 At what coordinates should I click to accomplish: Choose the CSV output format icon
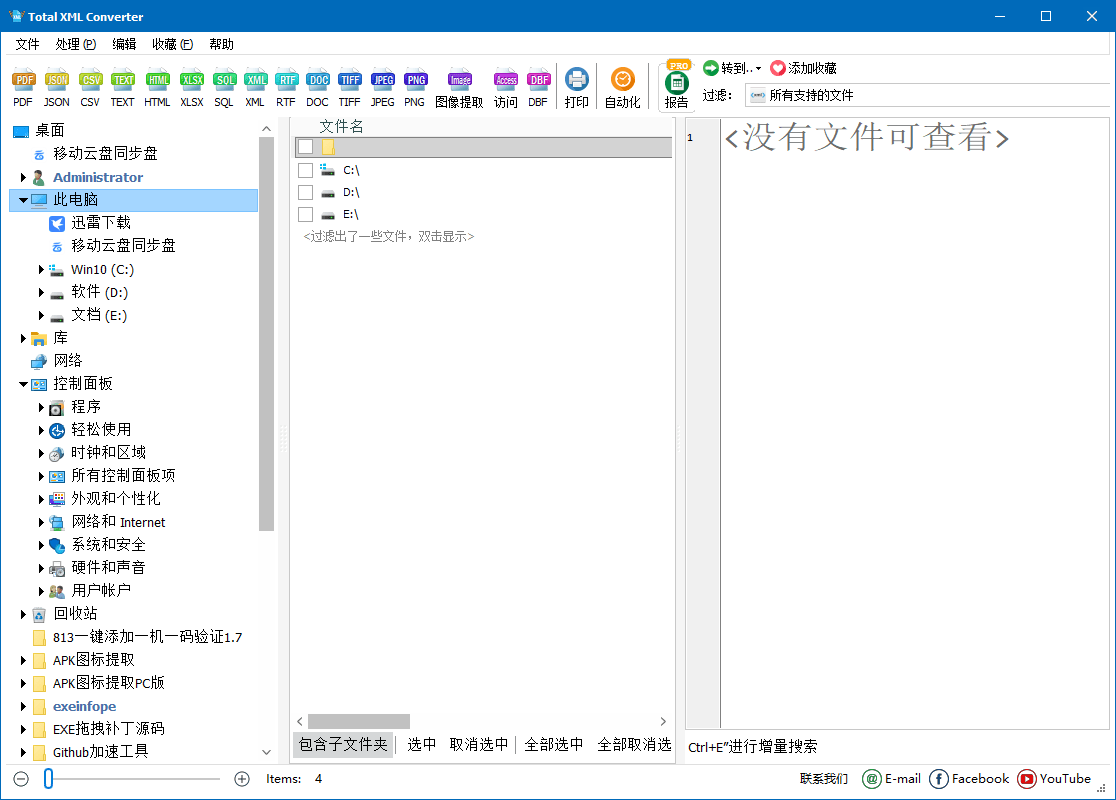(x=90, y=88)
